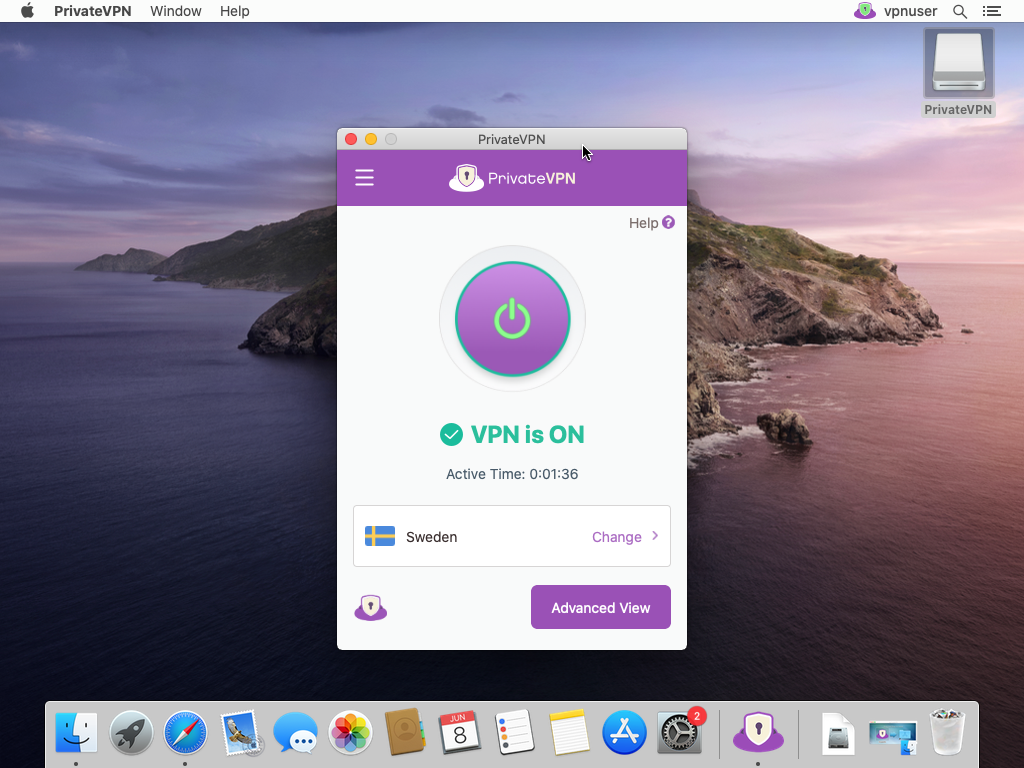Open the Help menu in menu bar

235,11
